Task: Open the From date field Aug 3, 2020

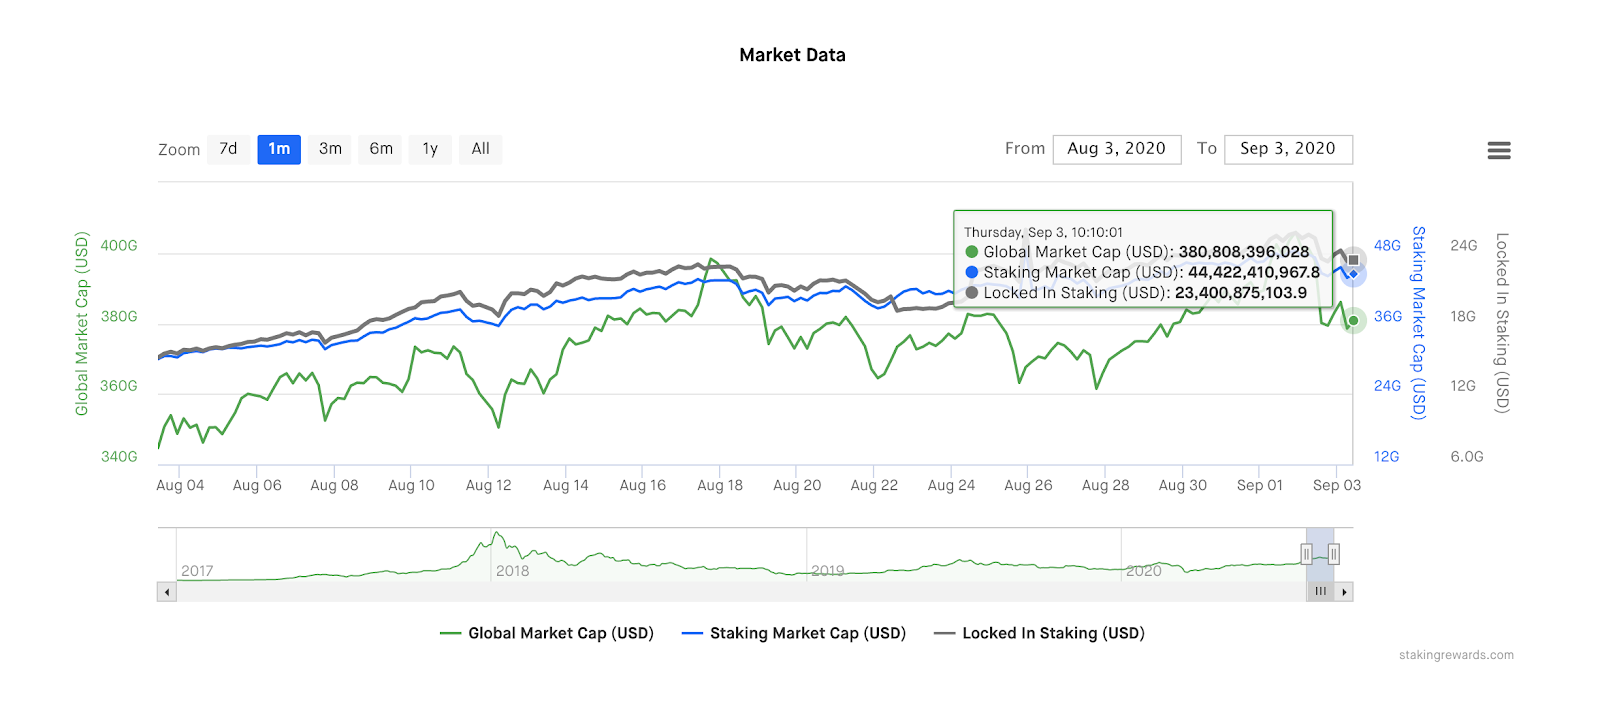Action: (x=1116, y=149)
